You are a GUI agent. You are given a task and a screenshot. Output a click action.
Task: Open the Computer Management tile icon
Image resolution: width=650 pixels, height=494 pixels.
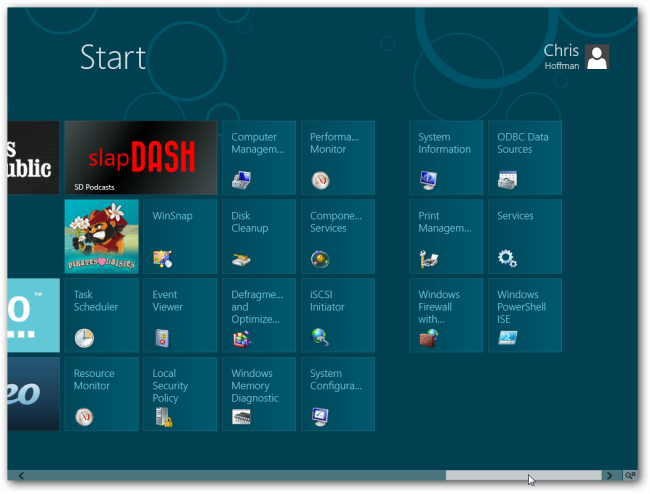pos(241,180)
